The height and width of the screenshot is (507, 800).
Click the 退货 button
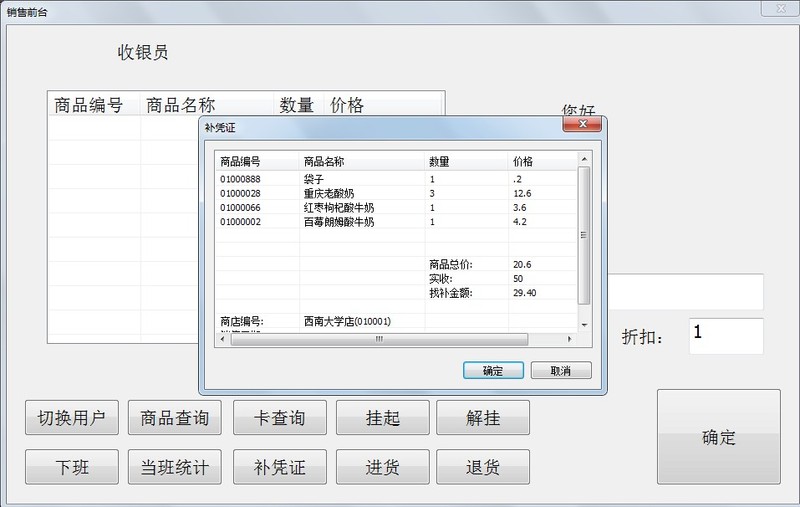click(483, 467)
